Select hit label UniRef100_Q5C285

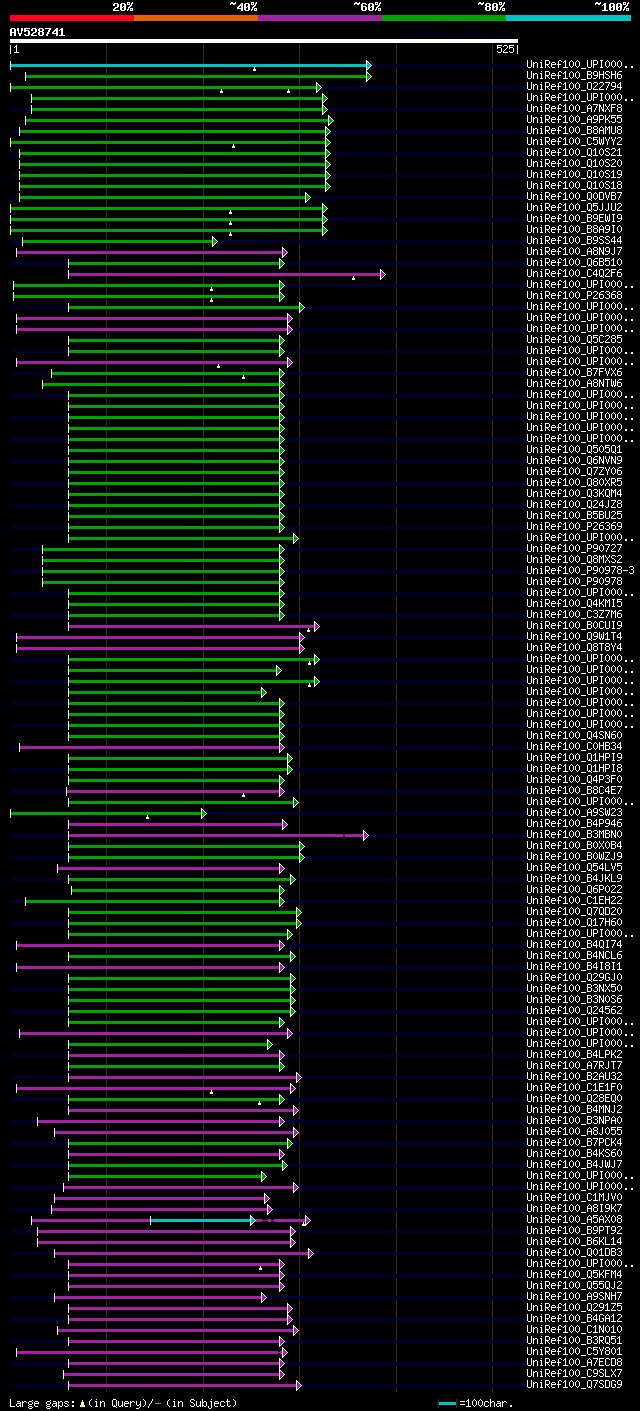[574, 339]
